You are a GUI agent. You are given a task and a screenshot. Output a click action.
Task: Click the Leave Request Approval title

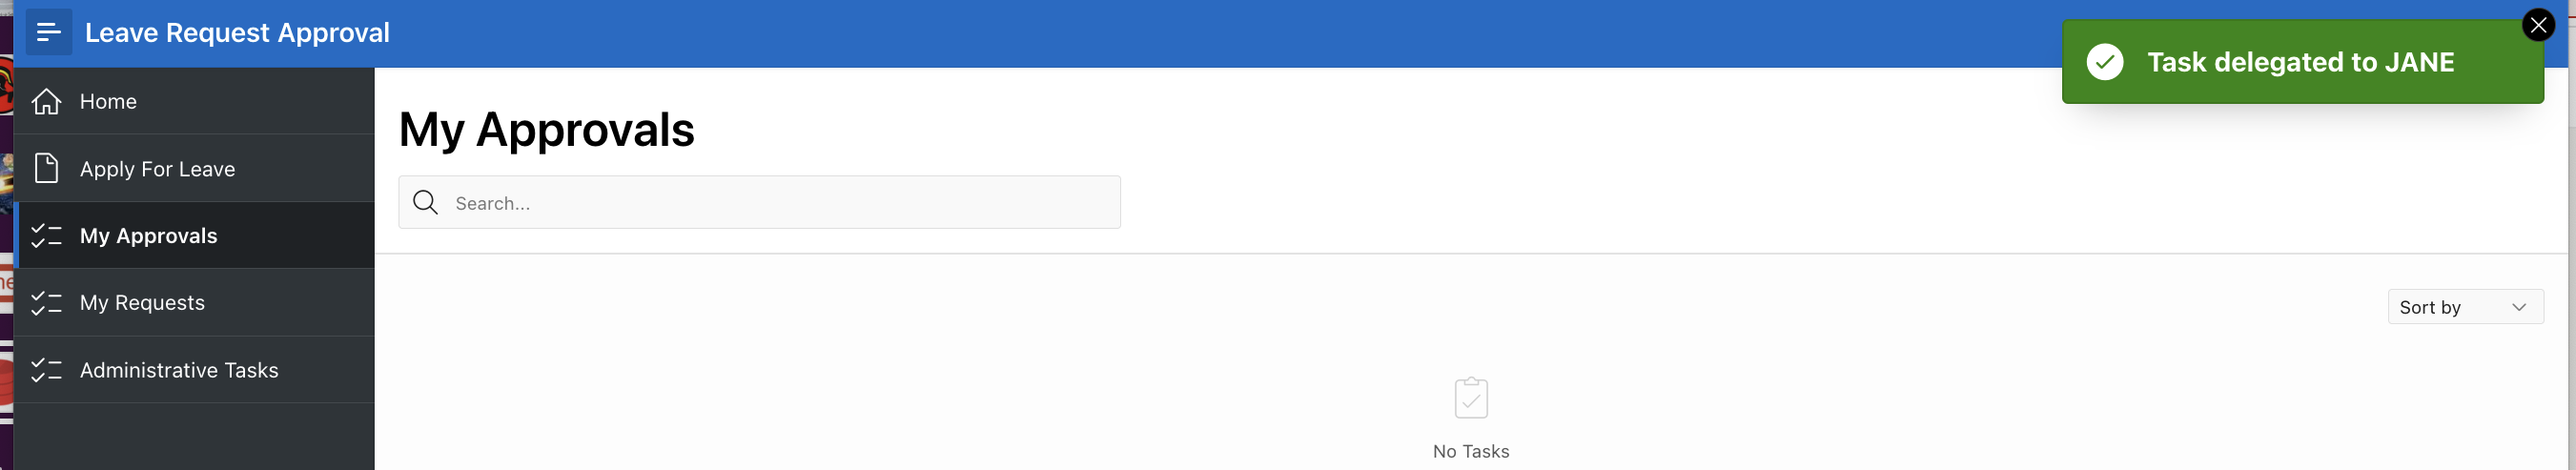pyautogui.click(x=237, y=33)
